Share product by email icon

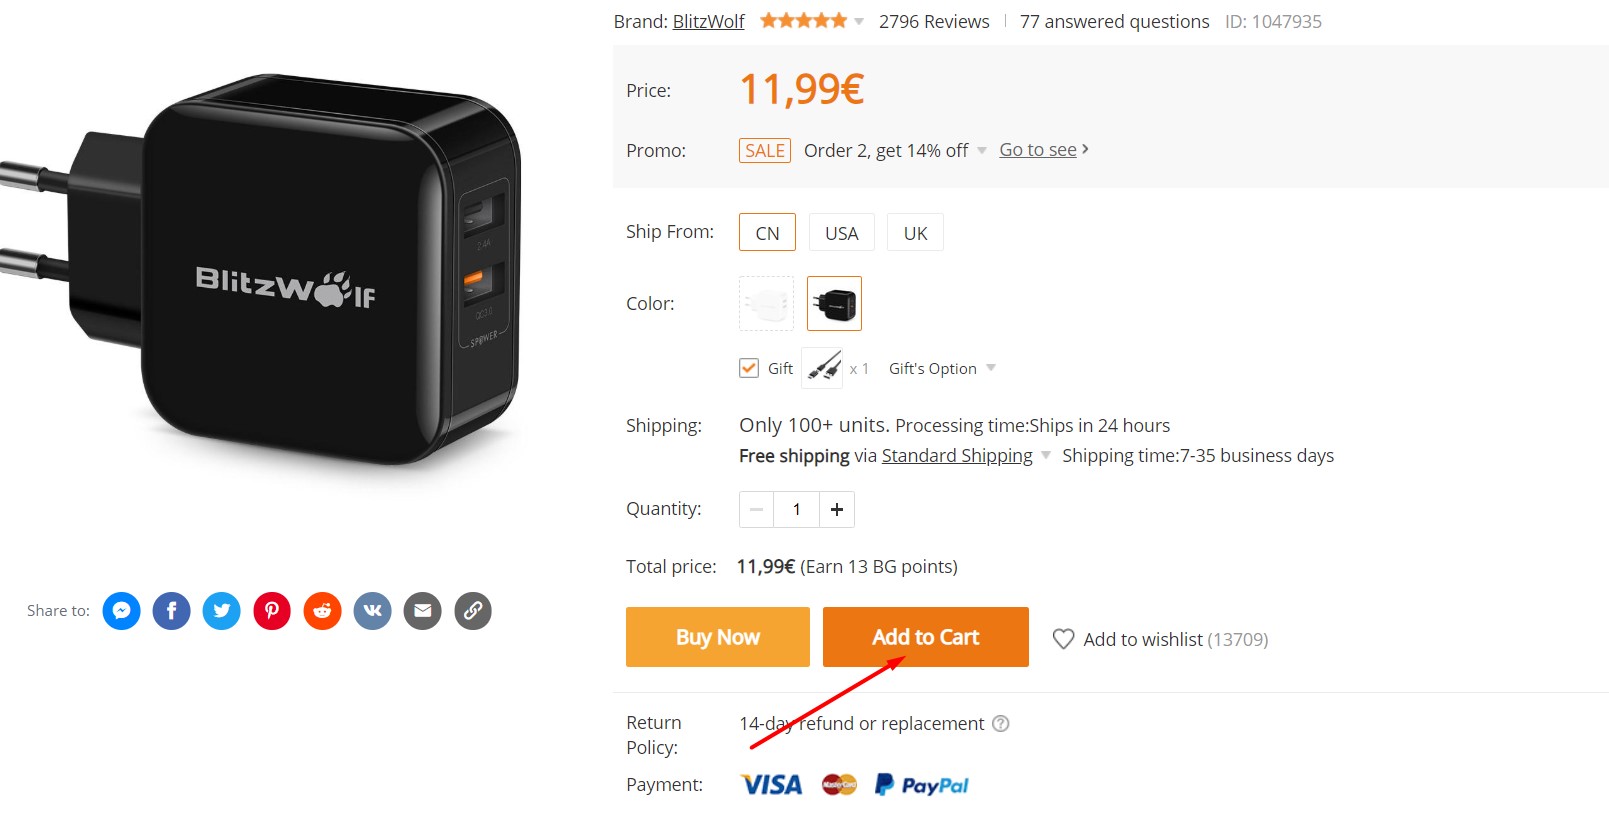click(x=423, y=611)
